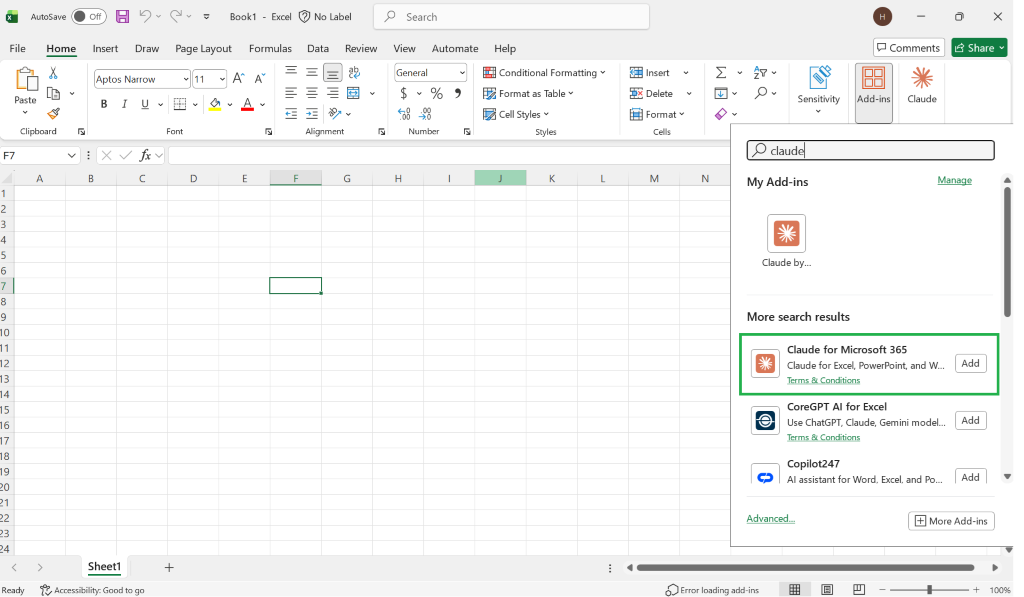Open General number format dropdown
Screen dimensions: 1024x597
[462, 73]
